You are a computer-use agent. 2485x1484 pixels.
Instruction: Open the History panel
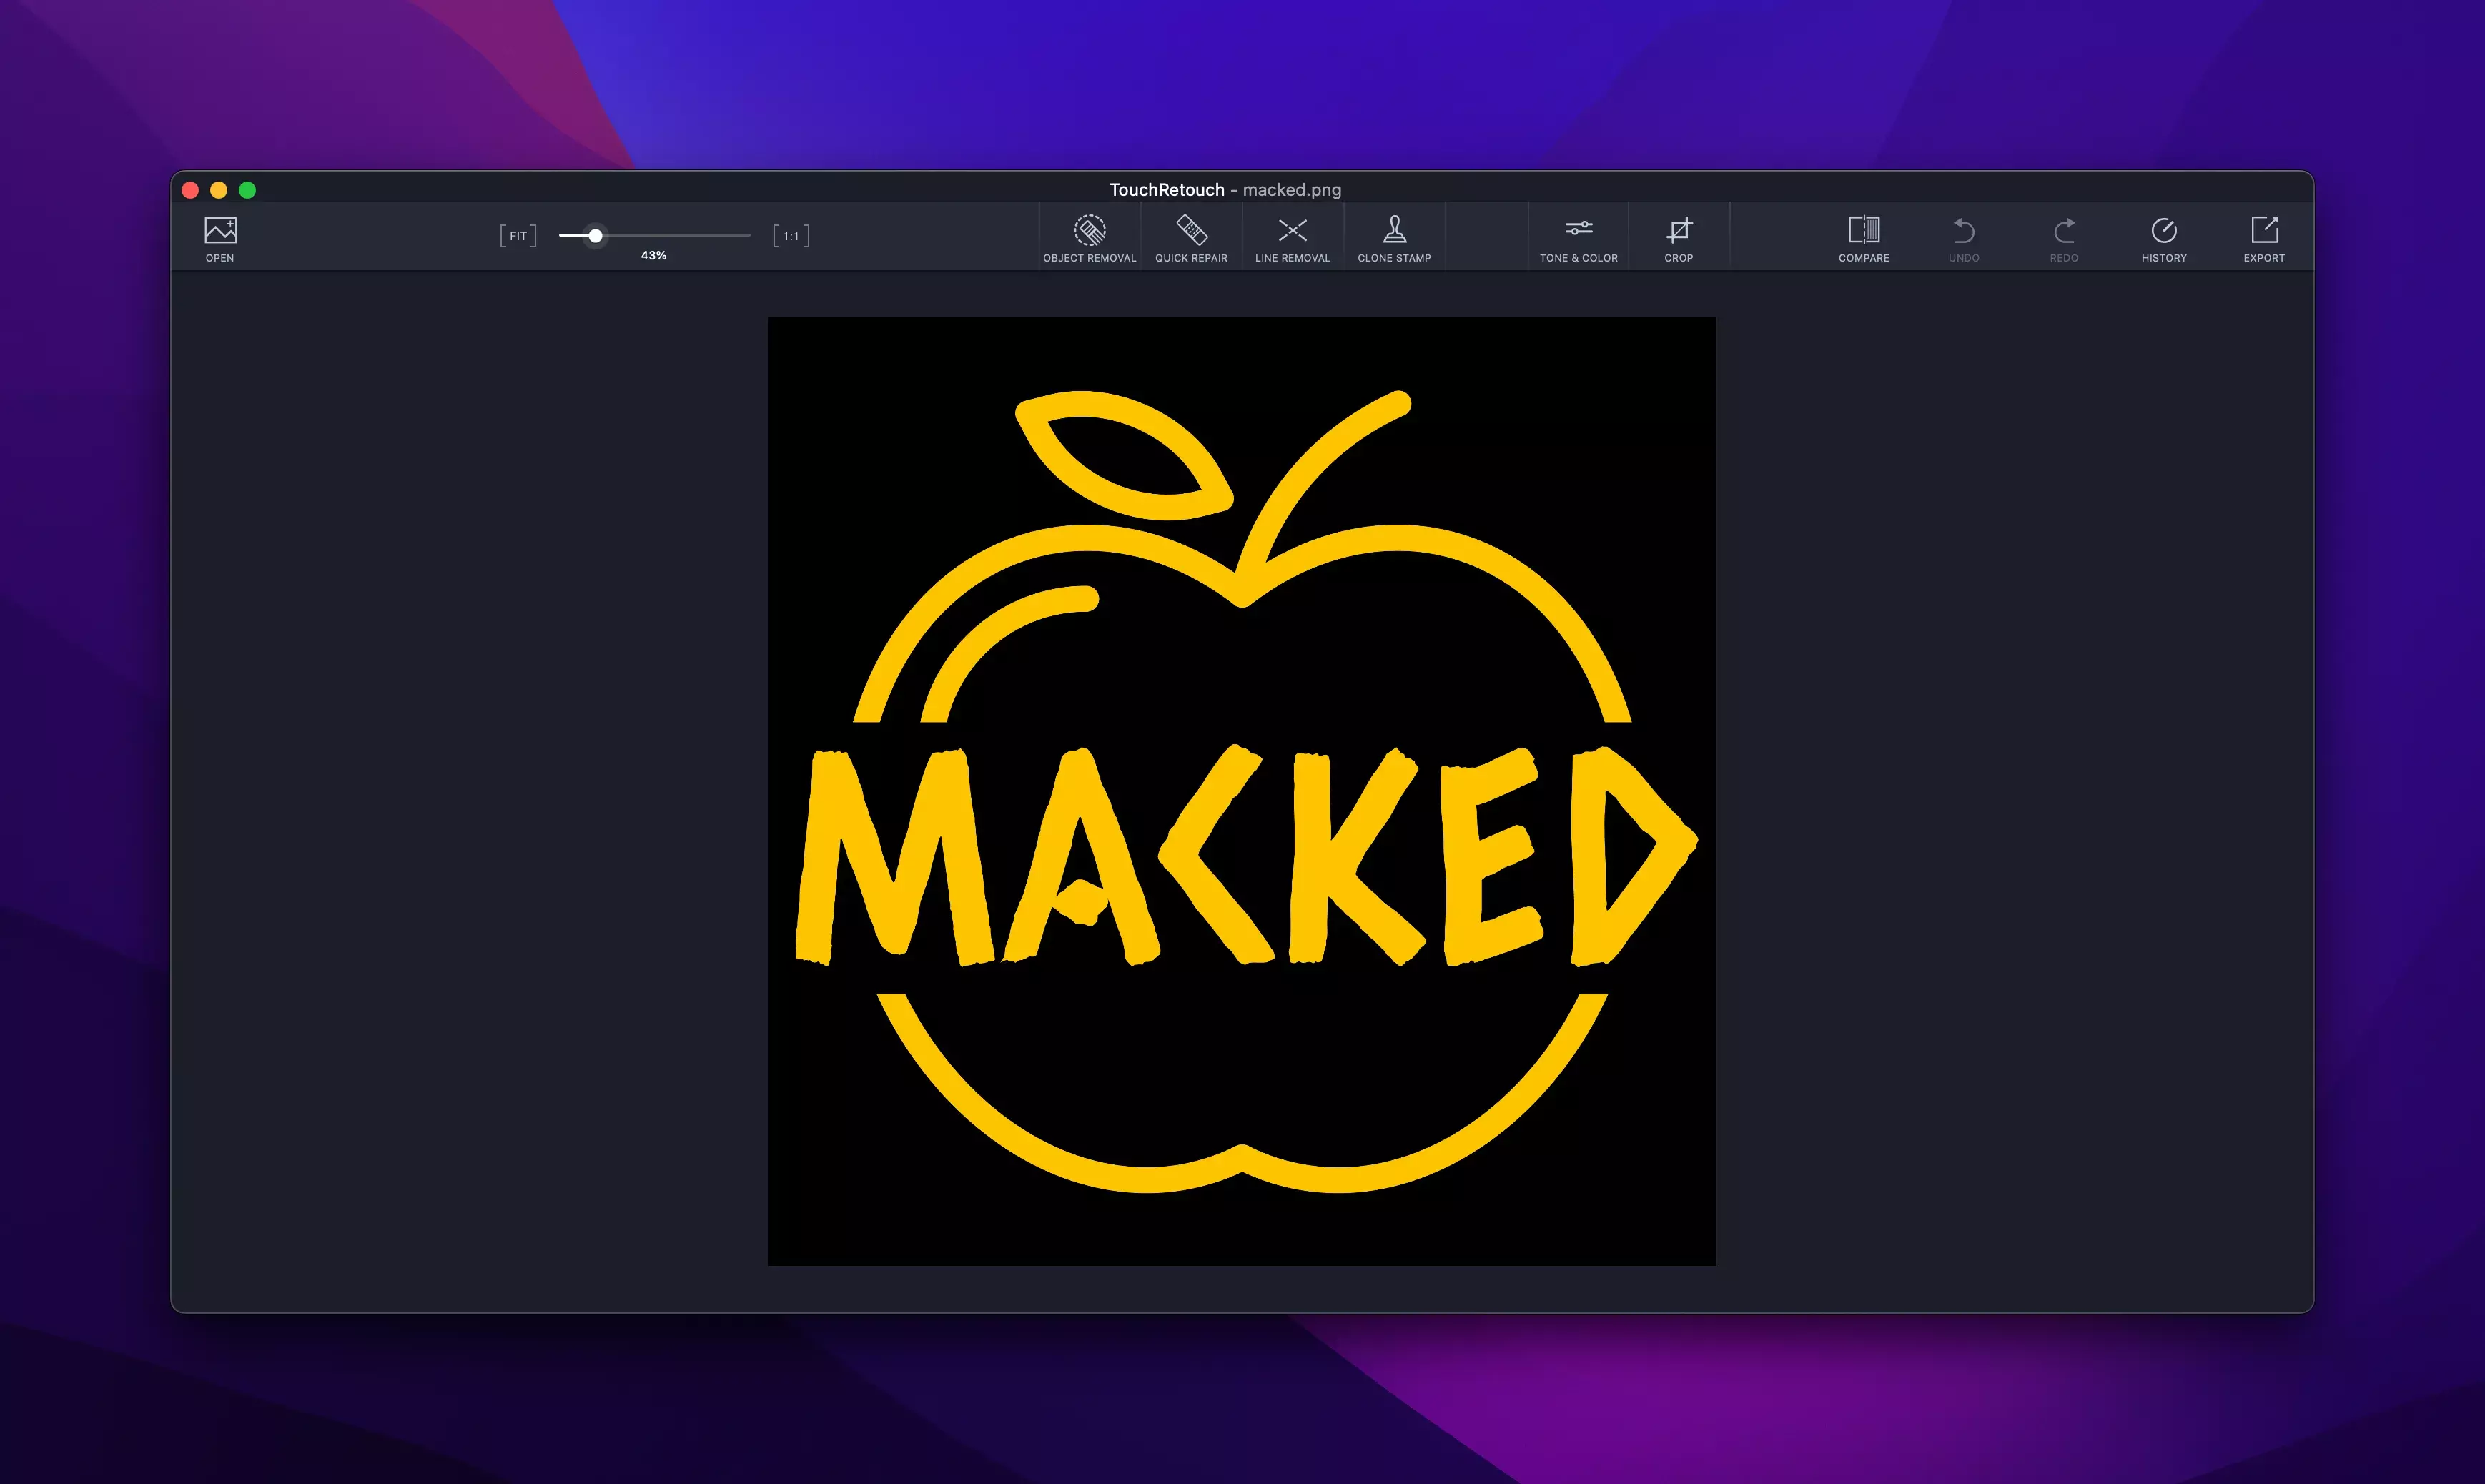pyautogui.click(x=2163, y=232)
